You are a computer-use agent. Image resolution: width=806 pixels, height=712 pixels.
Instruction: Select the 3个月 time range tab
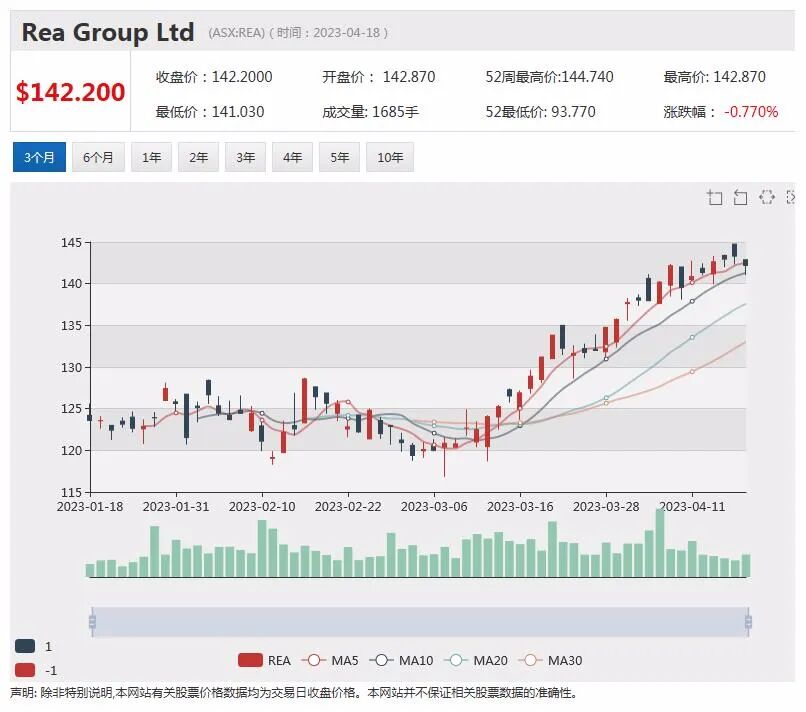tap(39, 157)
